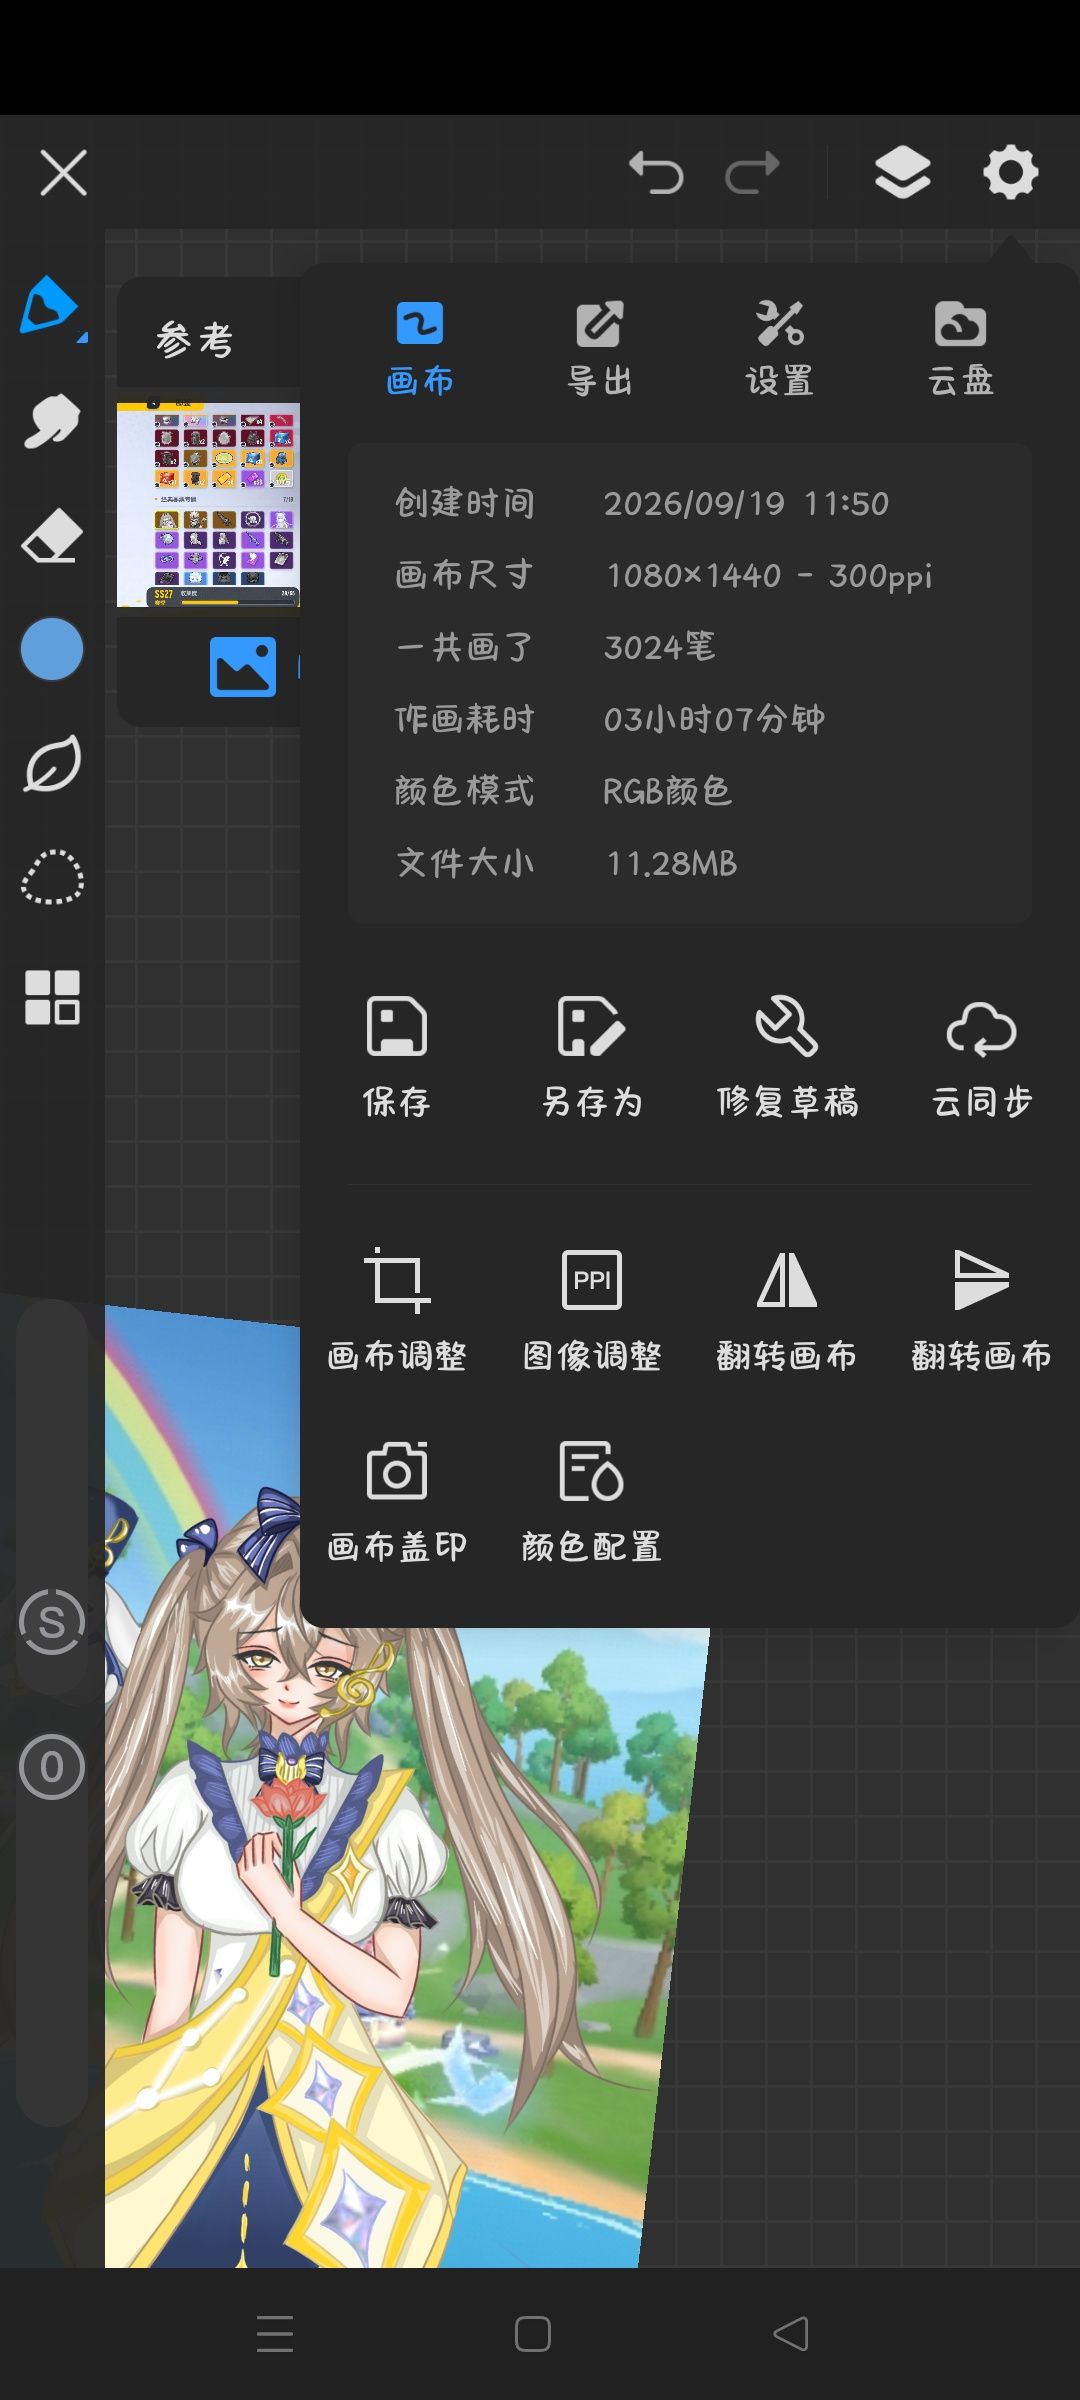Screen dimensions: 1080x2400
Task: Open 颜色配置 color profile option
Action: [592, 1502]
